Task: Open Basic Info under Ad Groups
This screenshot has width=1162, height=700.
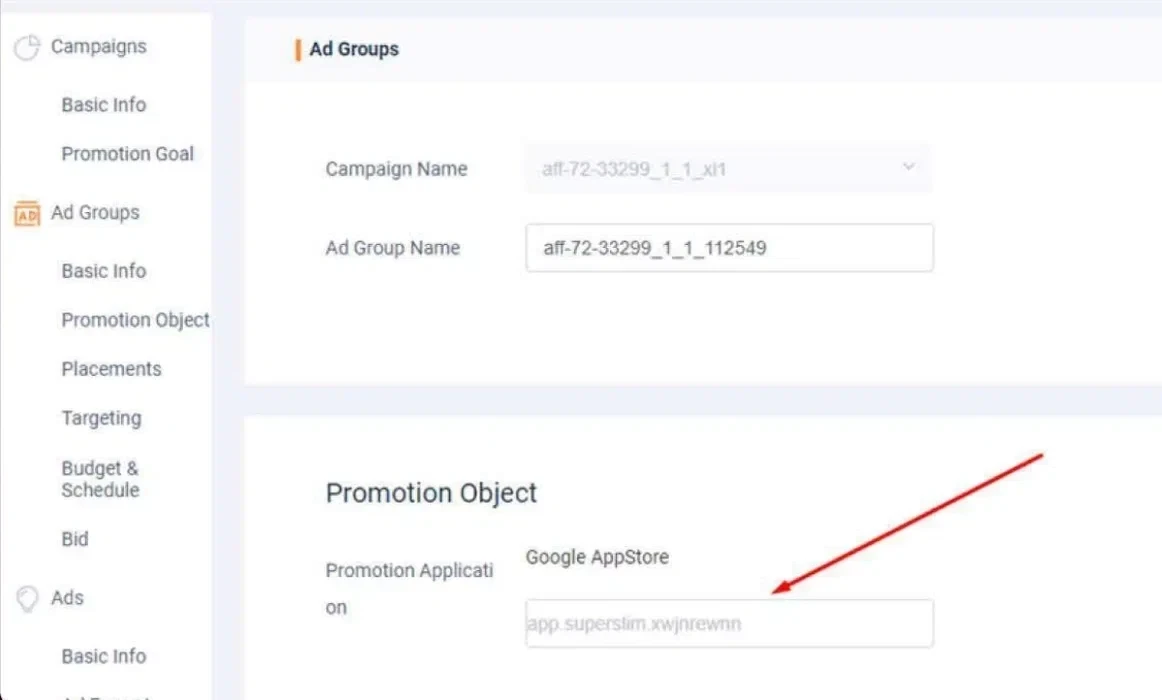Action: [104, 270]
